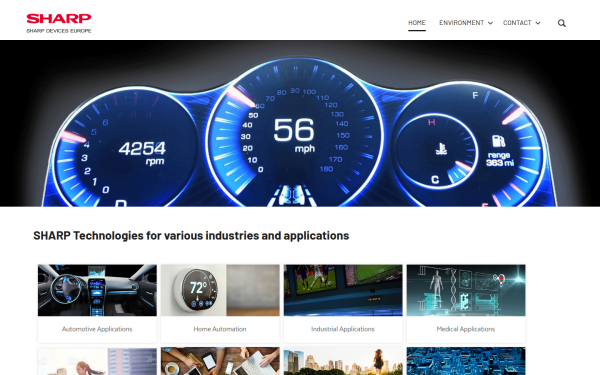The image size is (600, 375).
Task: Click the SHARP logo in the header
Action: (x=59, y=18)
